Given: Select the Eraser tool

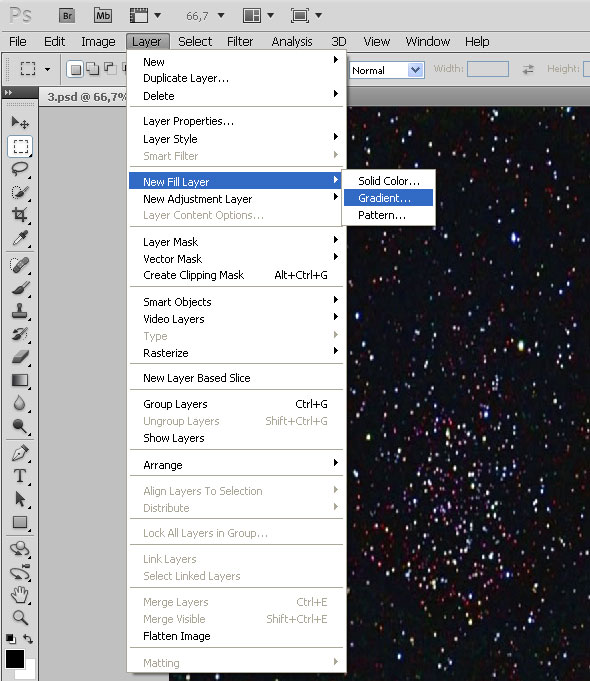Looking at the screenshot, I should click(x=20, y=357).
